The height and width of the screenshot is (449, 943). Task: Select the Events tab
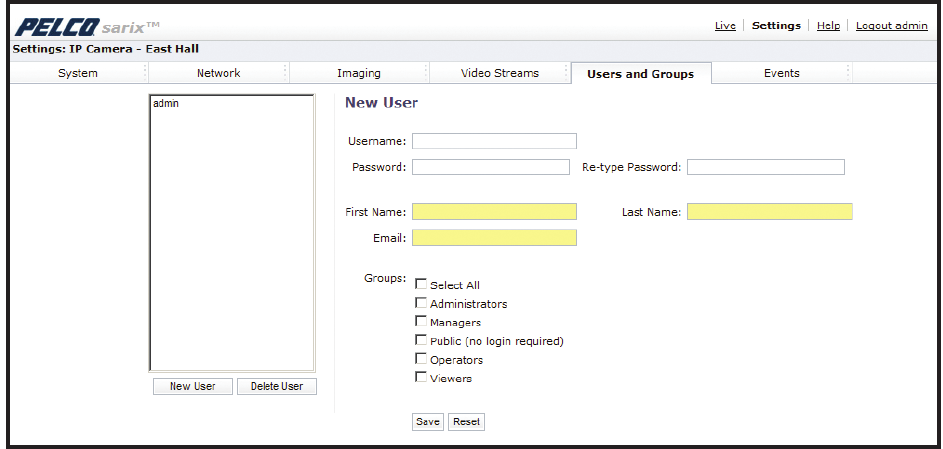point(781,73)
